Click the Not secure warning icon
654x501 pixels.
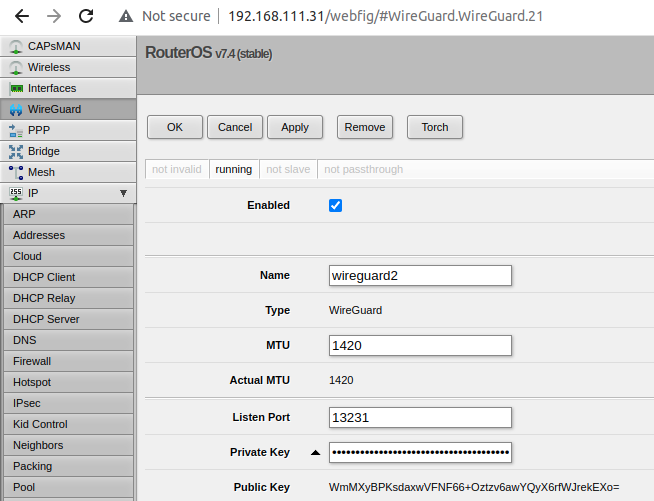(126, 16)
